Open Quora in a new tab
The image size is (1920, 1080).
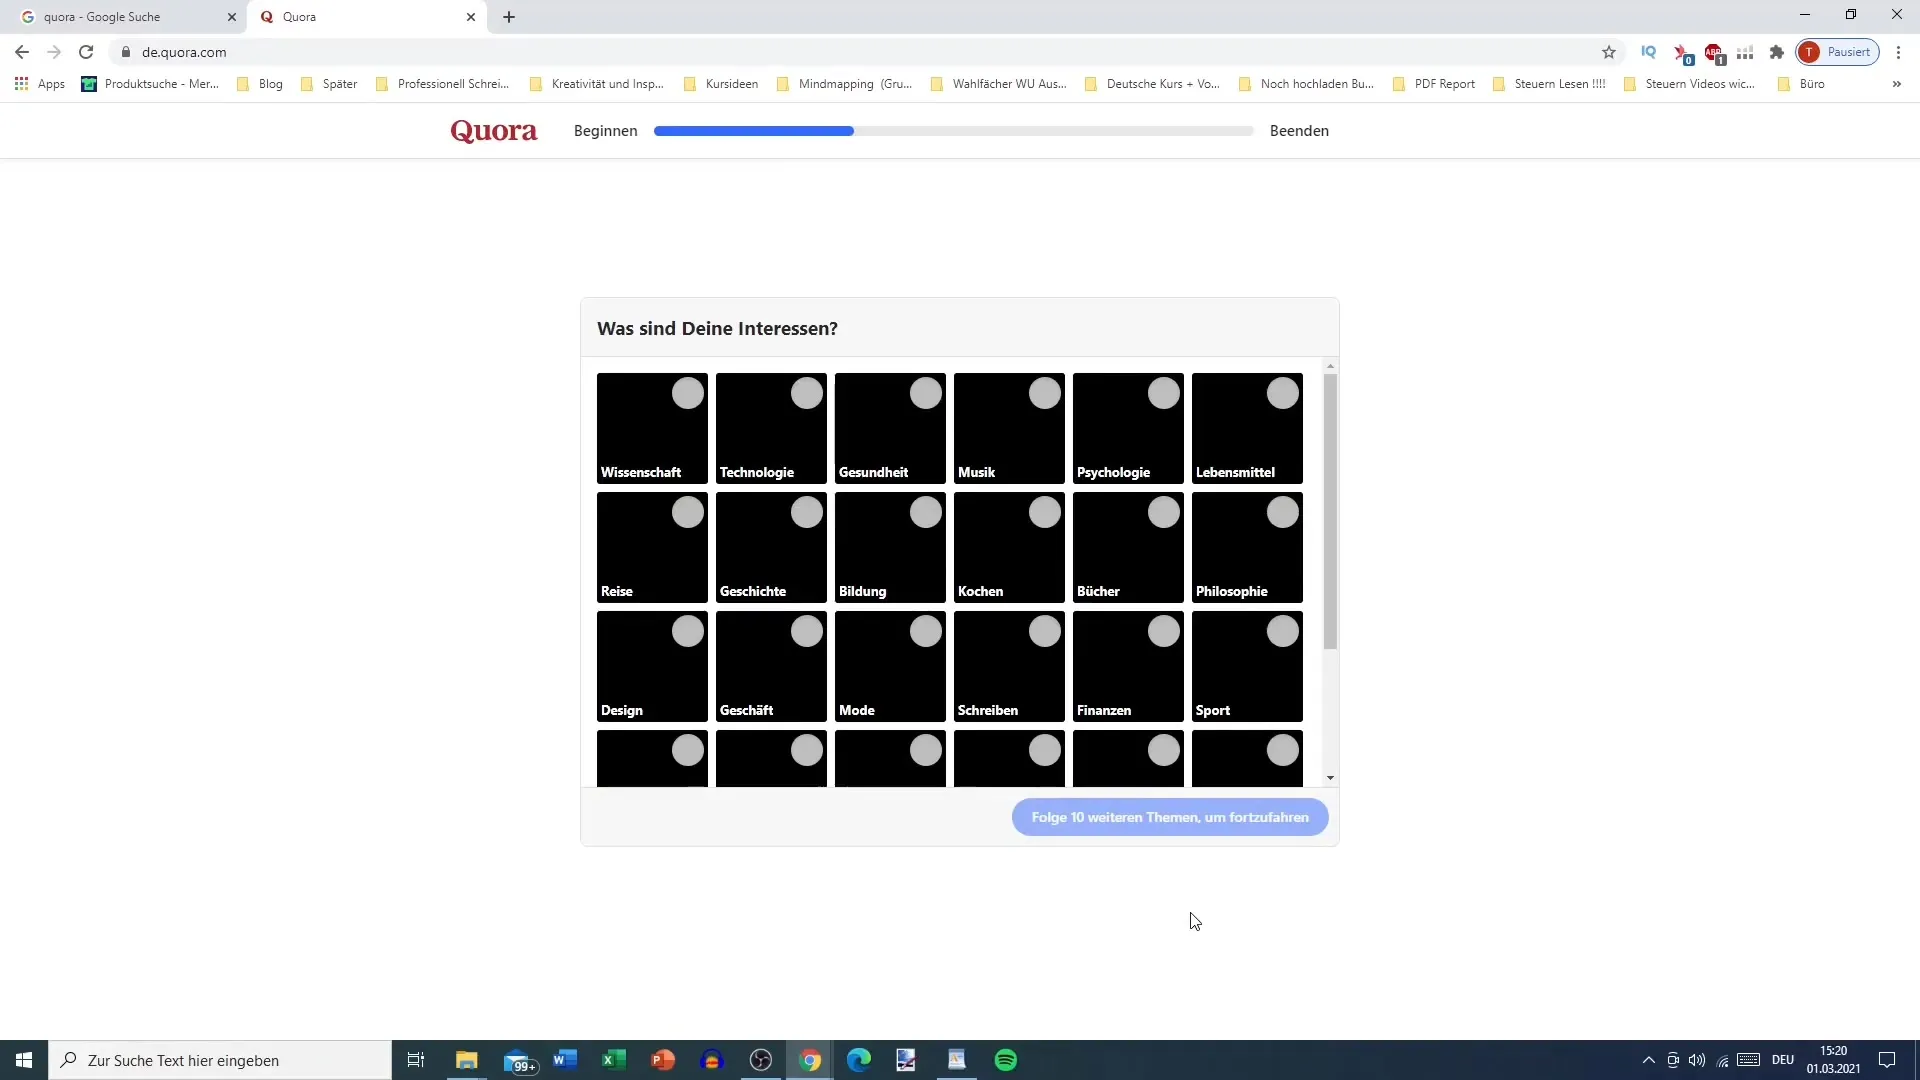pyautogui.click(x=510, y=16)
